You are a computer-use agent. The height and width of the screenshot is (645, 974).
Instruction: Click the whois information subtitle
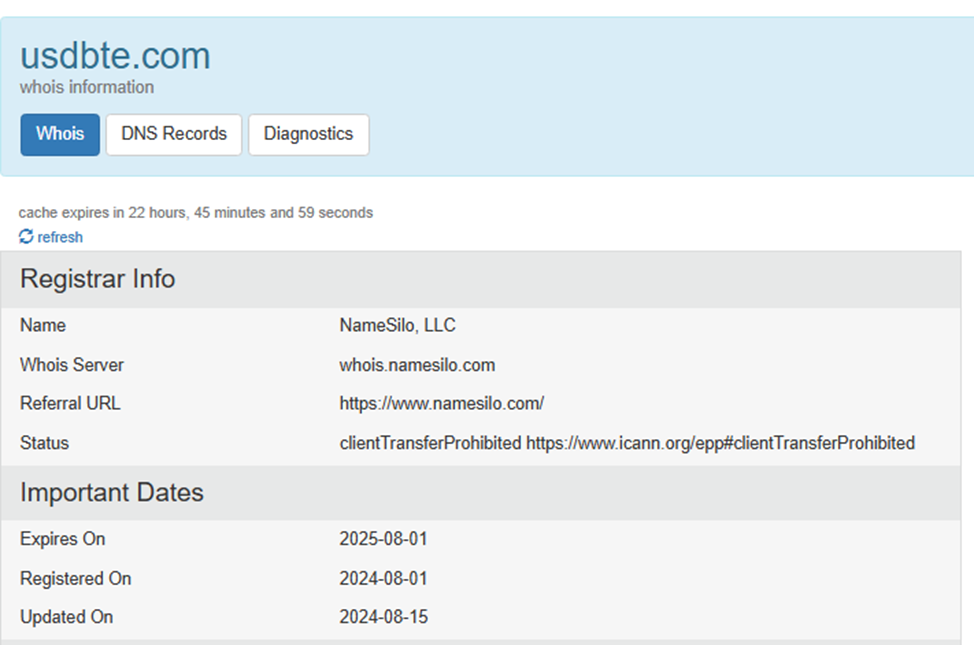coord(87,87)
